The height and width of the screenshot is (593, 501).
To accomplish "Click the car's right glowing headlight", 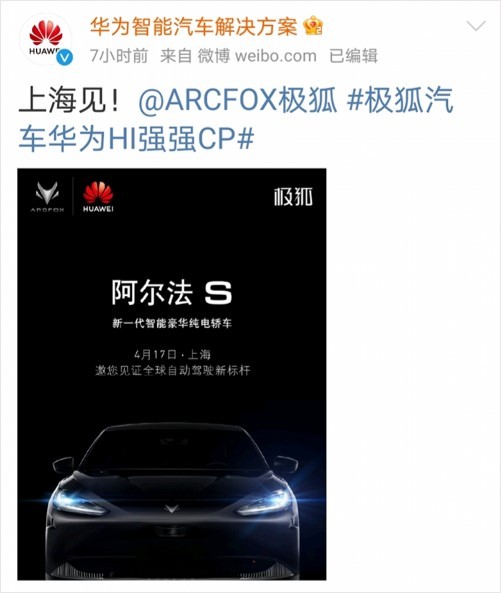I will coord(265,503).
